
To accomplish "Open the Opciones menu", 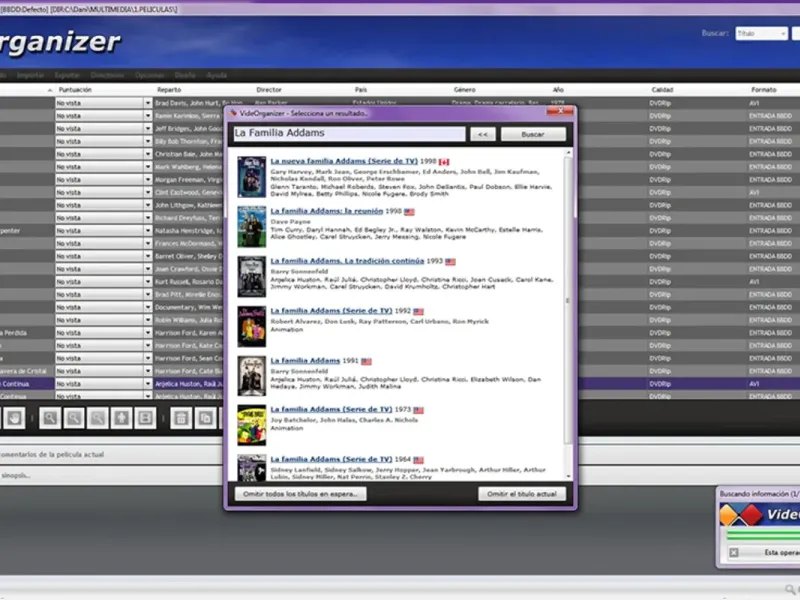I will [149, 76].
